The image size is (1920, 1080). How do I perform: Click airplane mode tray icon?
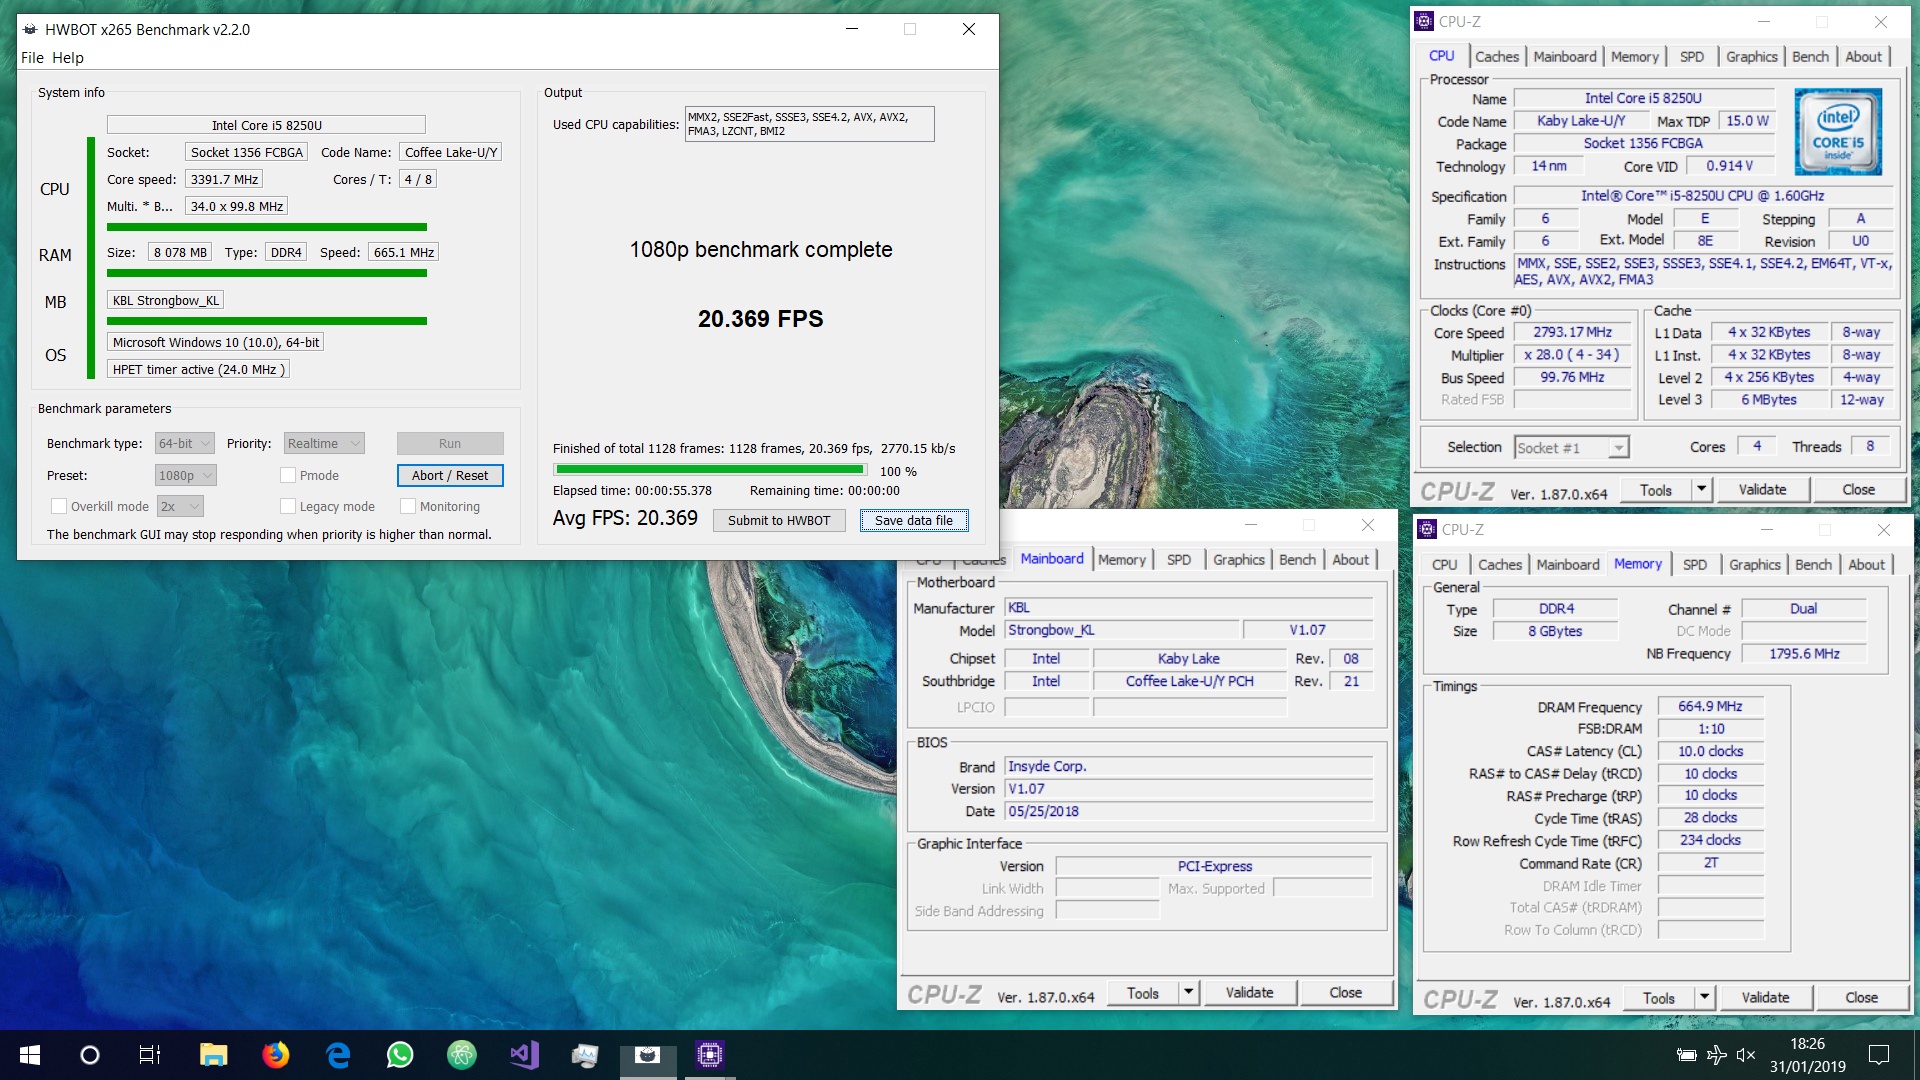coord(1717,1055)
